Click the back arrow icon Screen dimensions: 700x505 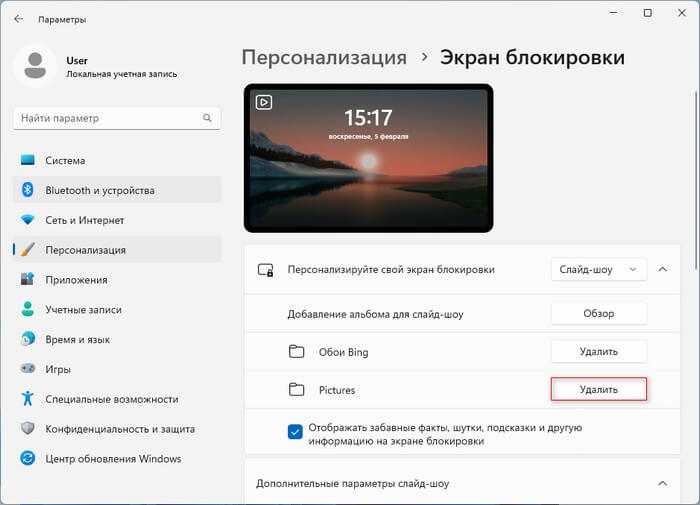pos(18,19)
